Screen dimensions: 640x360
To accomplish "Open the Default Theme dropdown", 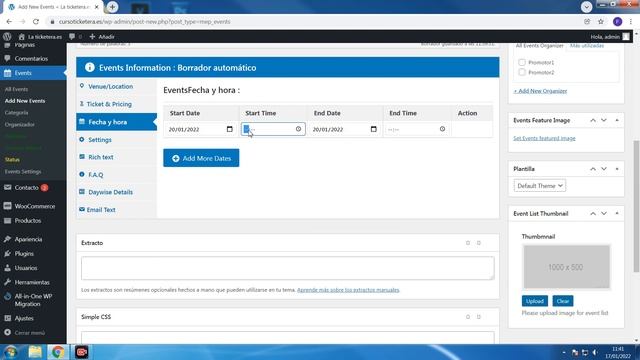I will tap(540, 186).
